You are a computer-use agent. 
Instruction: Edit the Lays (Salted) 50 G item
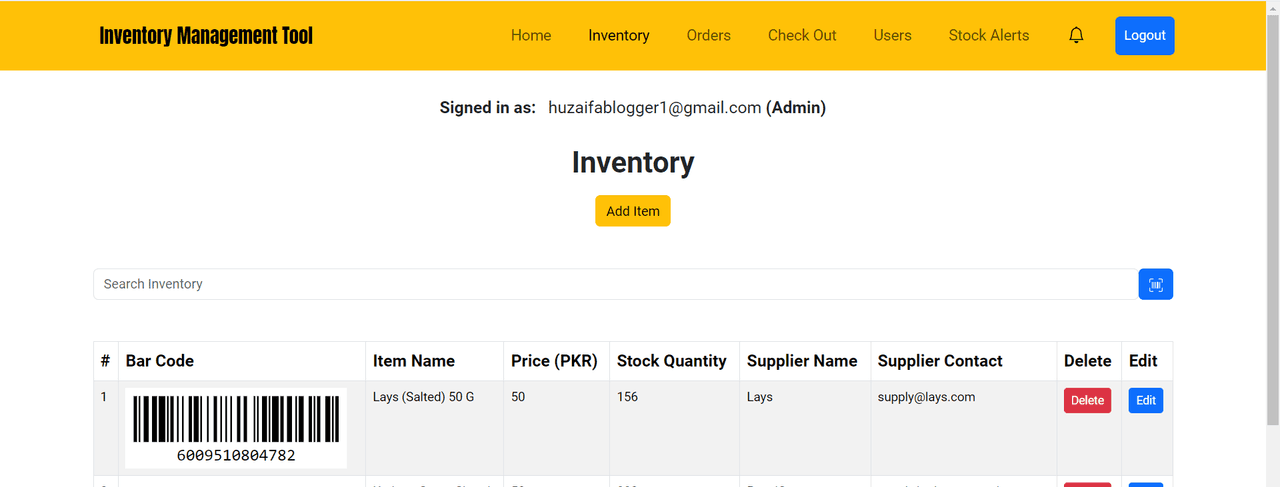pyautogui.click(x=1145, y=401)
